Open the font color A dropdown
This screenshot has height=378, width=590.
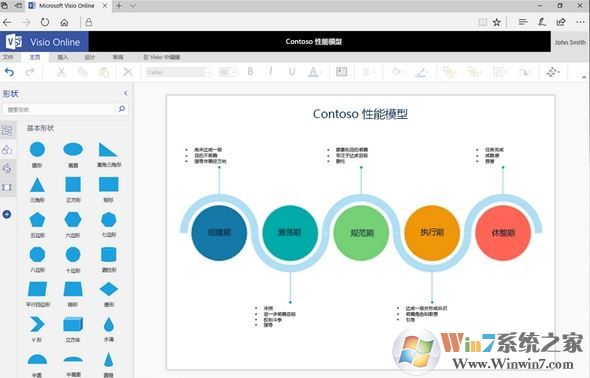point(314,71)
